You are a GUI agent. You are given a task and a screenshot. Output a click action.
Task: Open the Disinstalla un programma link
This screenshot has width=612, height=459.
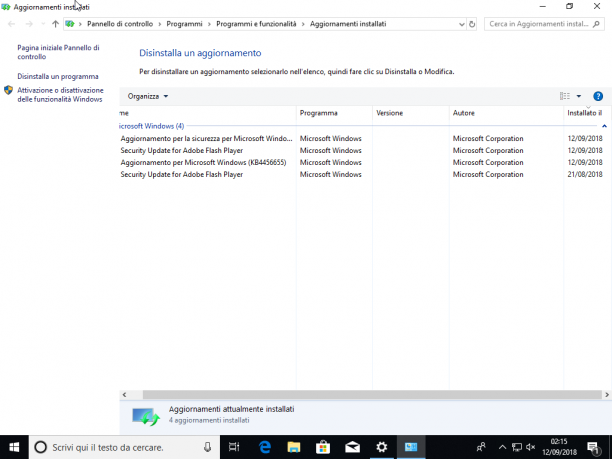(x=58, y=76)
